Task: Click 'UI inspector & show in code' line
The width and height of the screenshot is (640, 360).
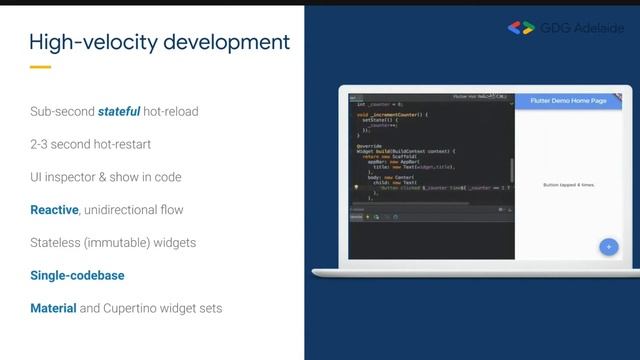Action: [106, 177]
